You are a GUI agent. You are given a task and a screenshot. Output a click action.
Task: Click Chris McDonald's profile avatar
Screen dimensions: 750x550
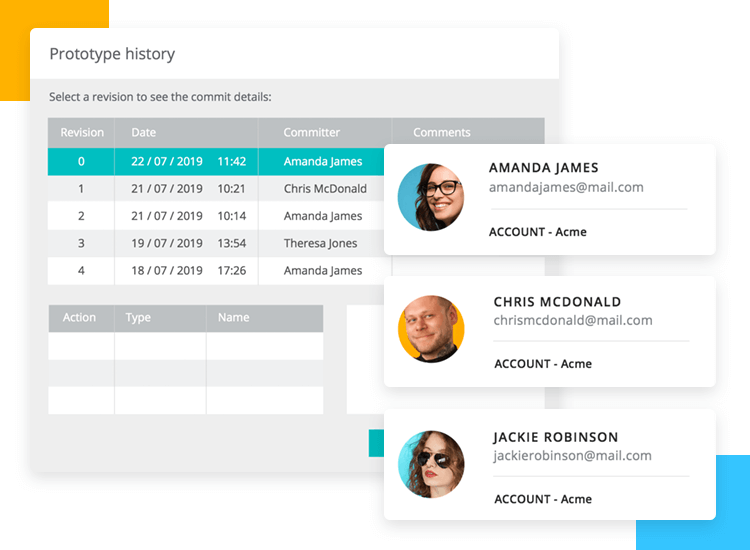tap(431, 329)
